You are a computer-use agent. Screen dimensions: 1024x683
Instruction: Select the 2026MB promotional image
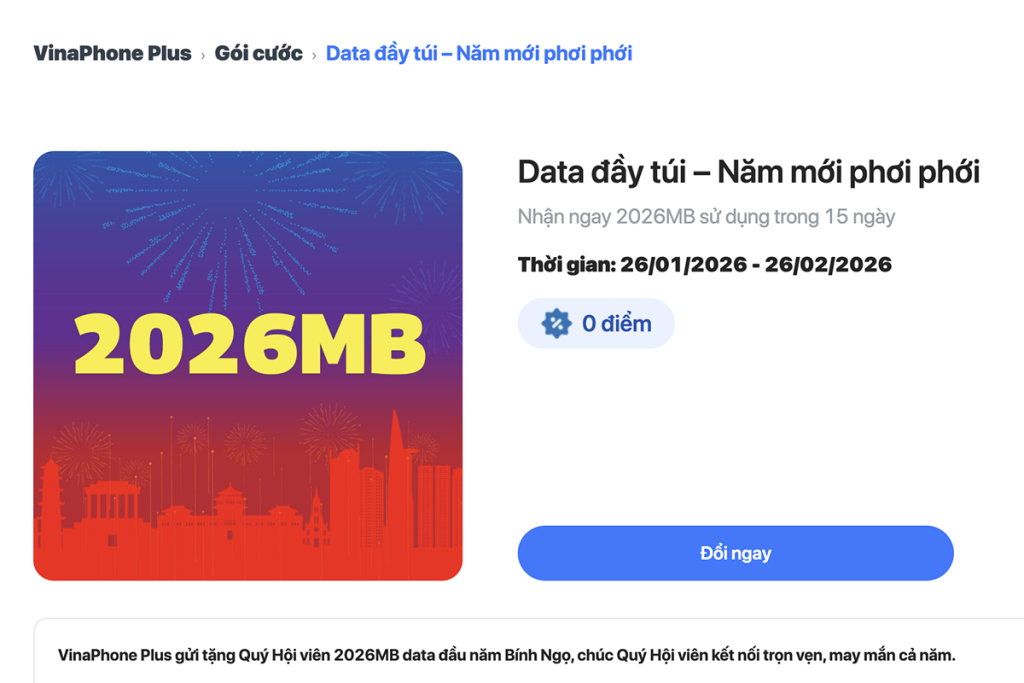(248, 365)
